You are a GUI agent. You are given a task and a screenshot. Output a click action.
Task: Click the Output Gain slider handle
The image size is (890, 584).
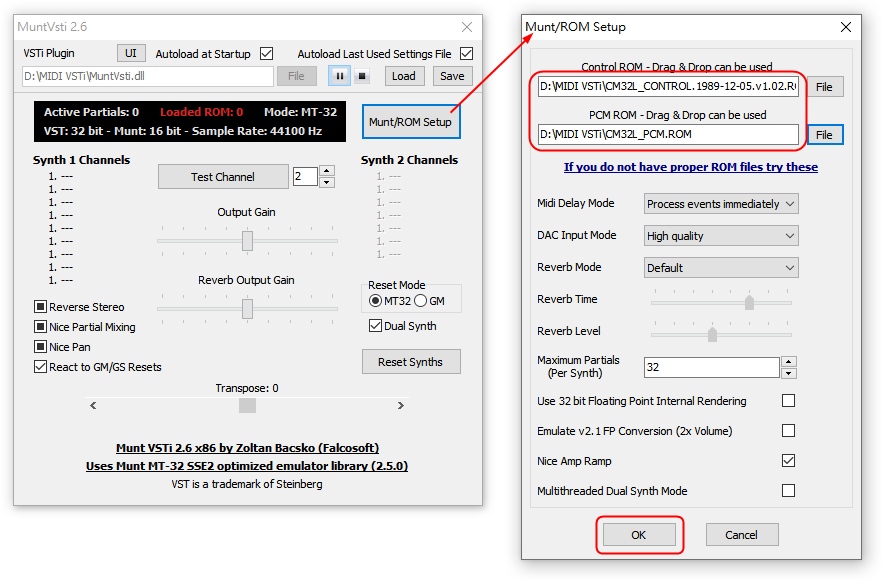[x=247, y=241]
